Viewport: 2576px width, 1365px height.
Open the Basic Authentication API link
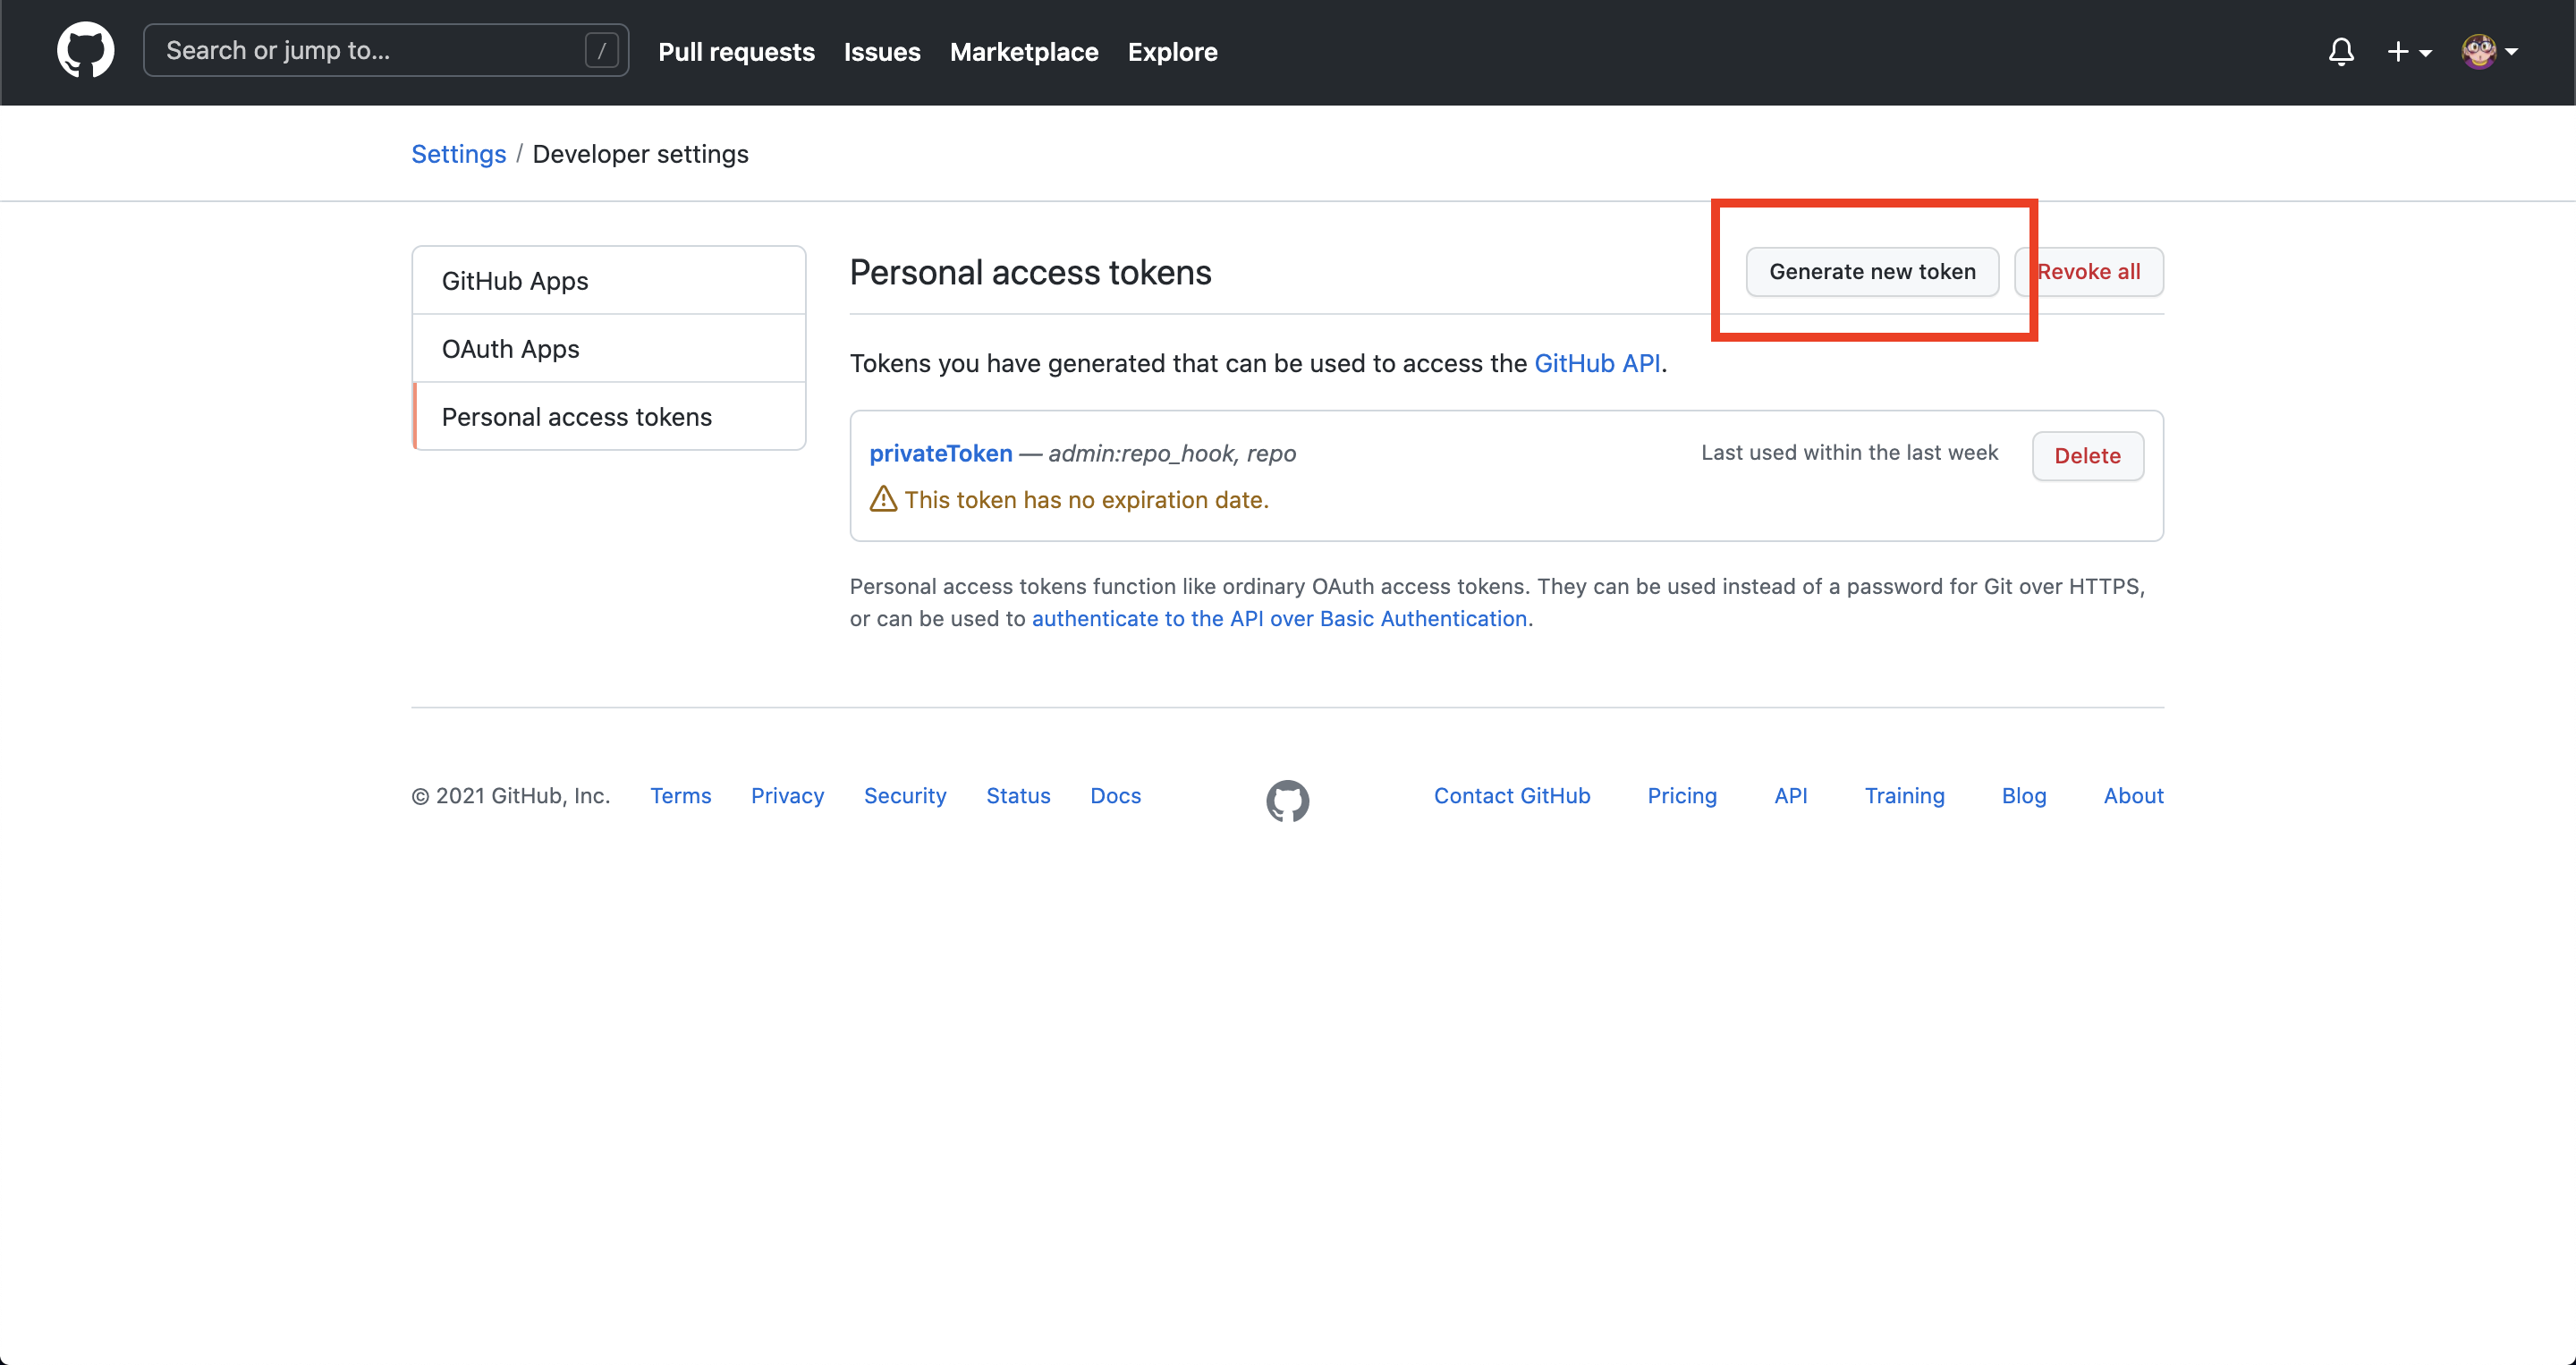pos(1278,619)
